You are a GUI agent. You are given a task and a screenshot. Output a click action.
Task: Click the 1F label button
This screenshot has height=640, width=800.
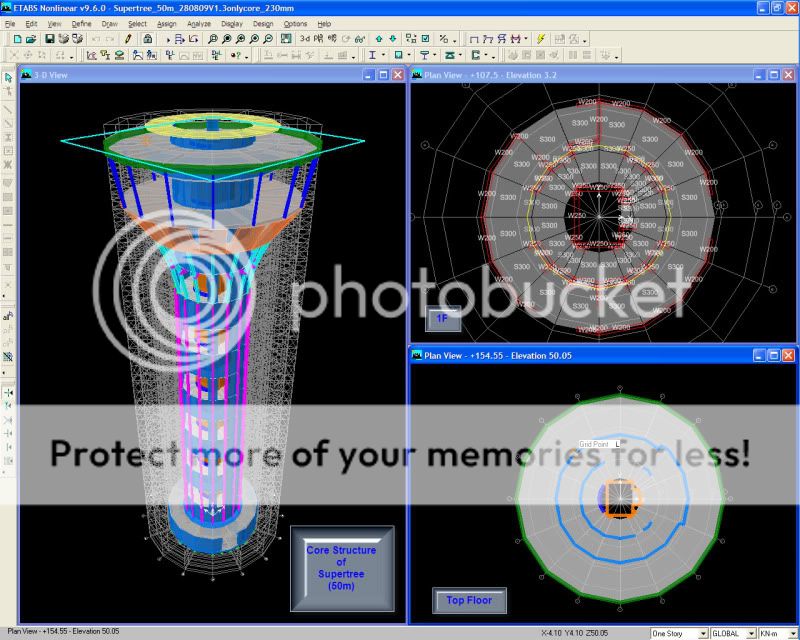click(x=443, y=320)
